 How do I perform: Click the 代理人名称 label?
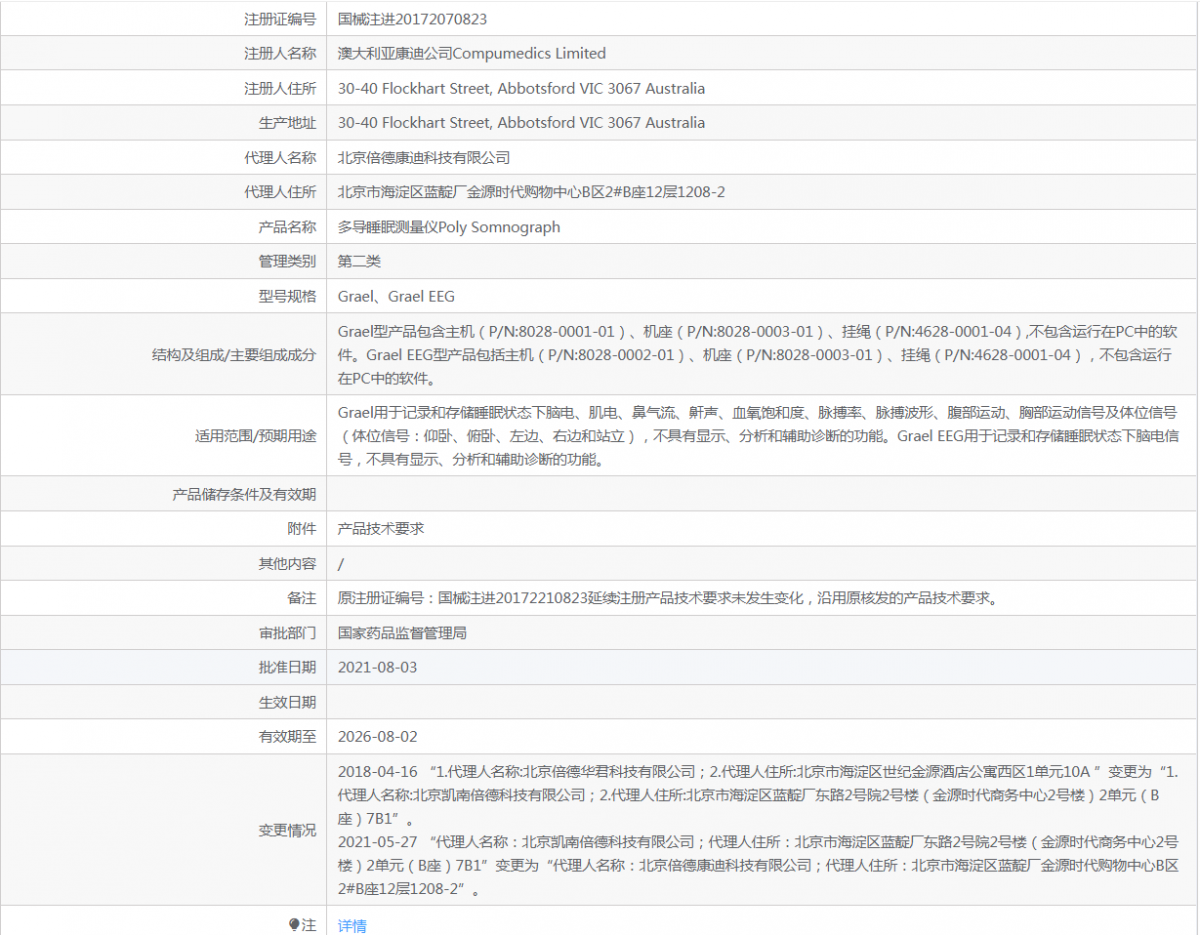pyautogui.click(x=280, y=157)
